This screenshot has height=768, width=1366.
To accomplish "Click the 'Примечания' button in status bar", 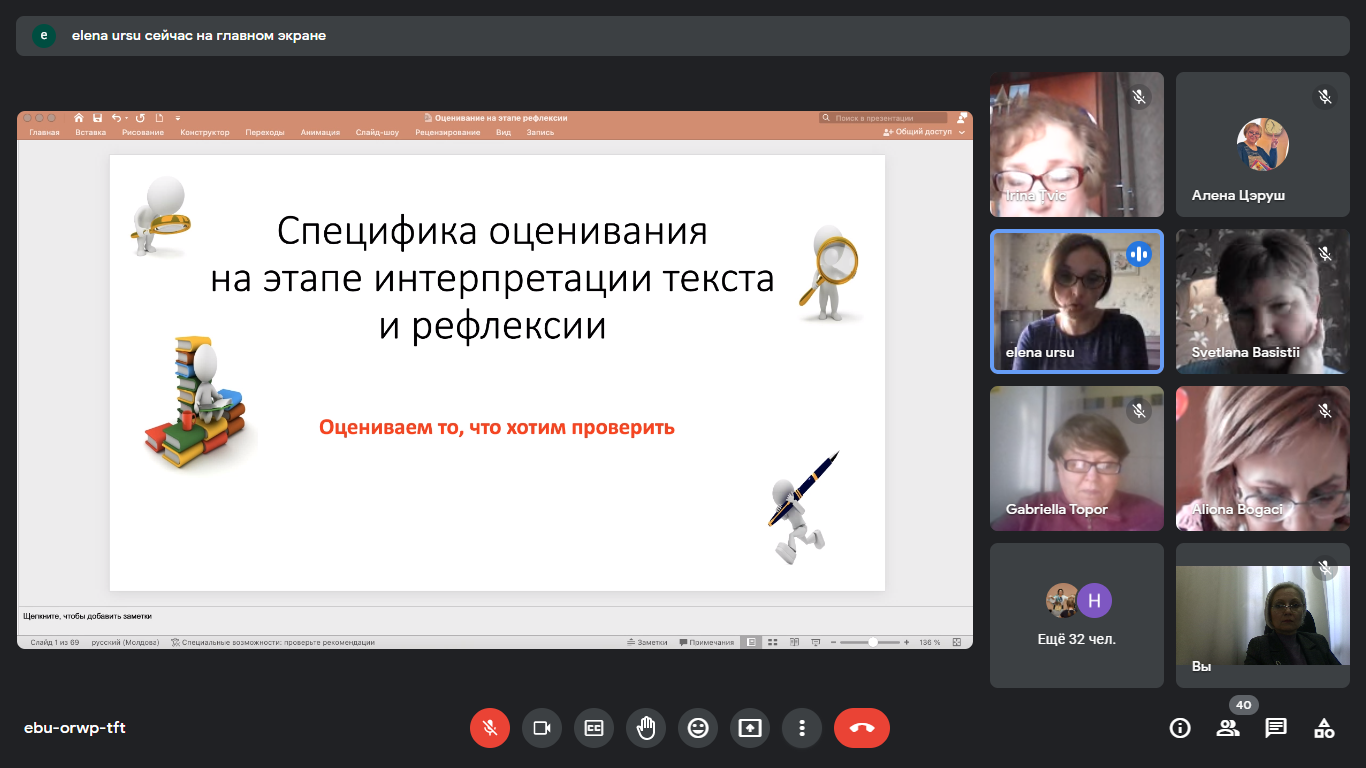I will coord(706,642).
